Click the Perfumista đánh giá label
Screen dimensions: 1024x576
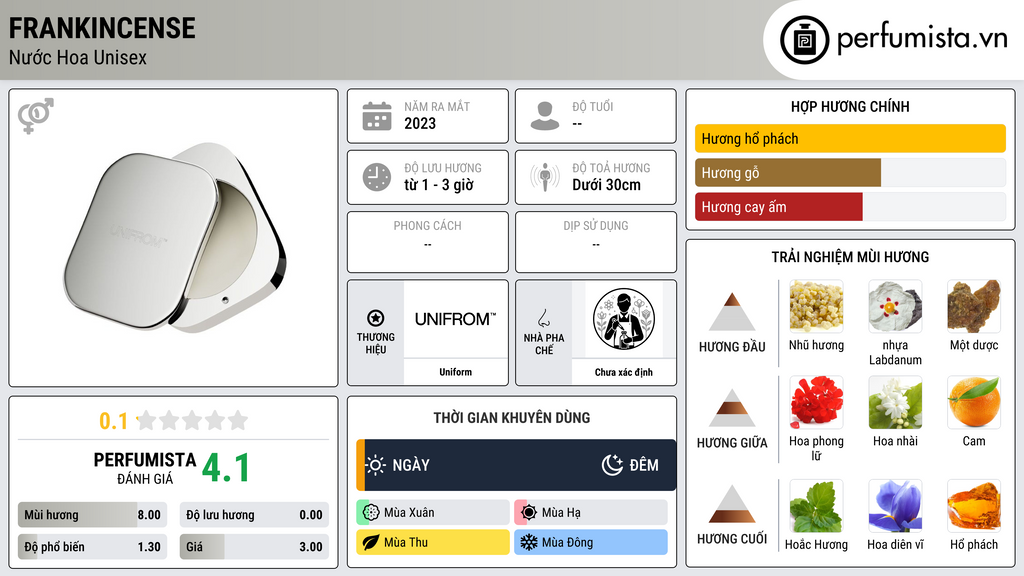pyautogui.click(x=145, y=468)
